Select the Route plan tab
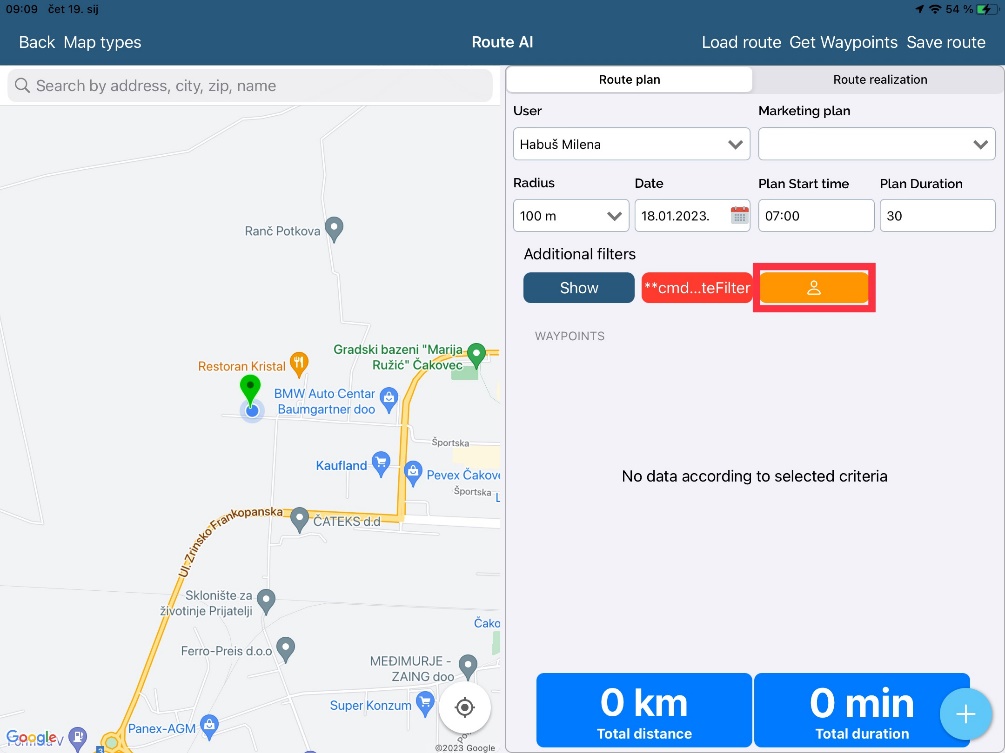 (x=629, y=79)
